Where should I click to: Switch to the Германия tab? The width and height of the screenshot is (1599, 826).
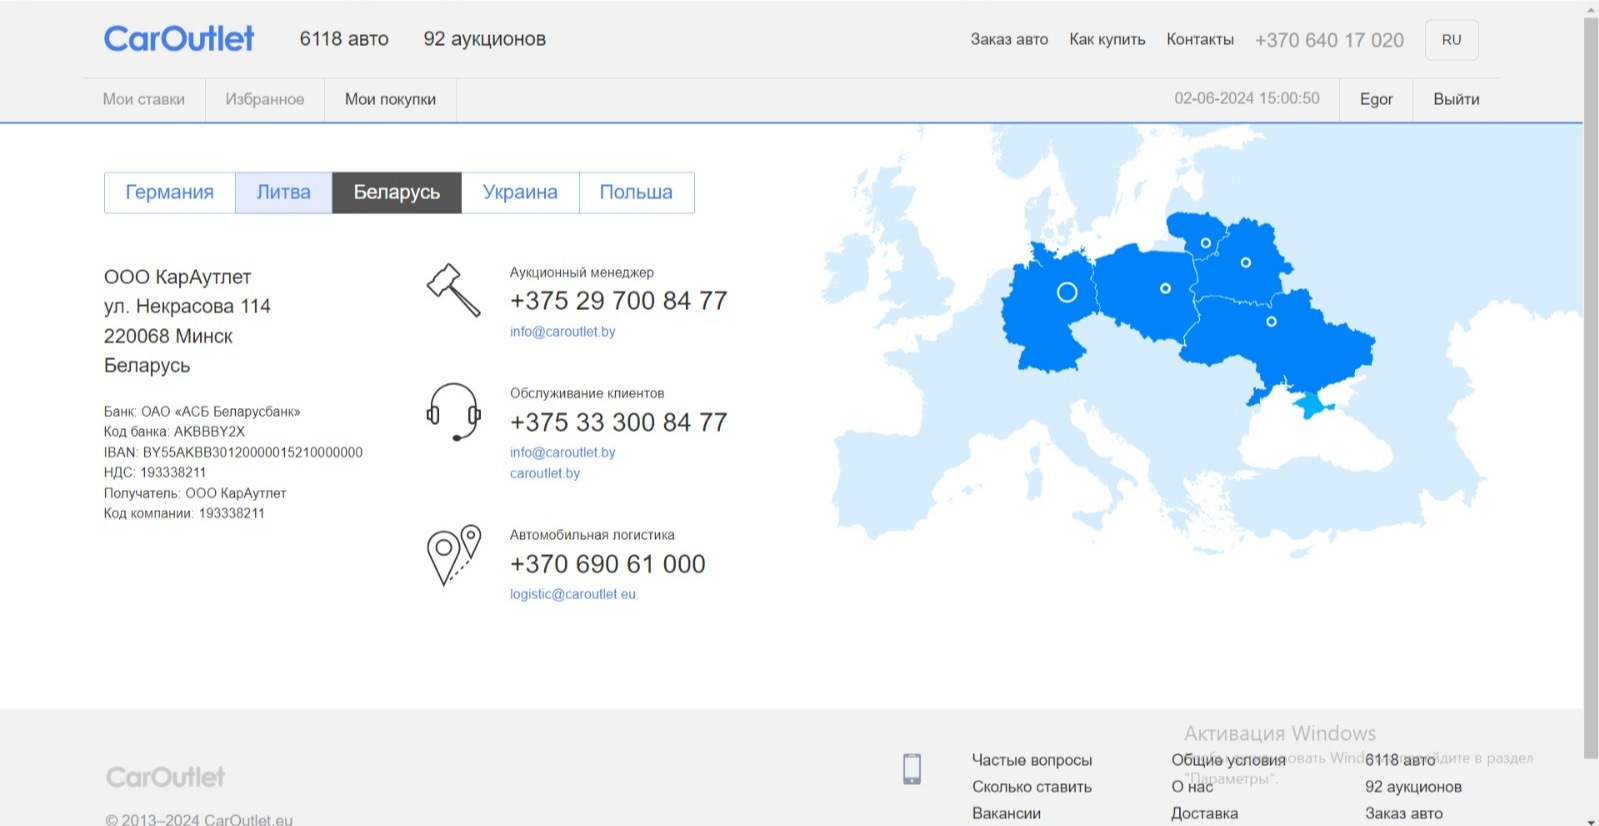(170, 192)
